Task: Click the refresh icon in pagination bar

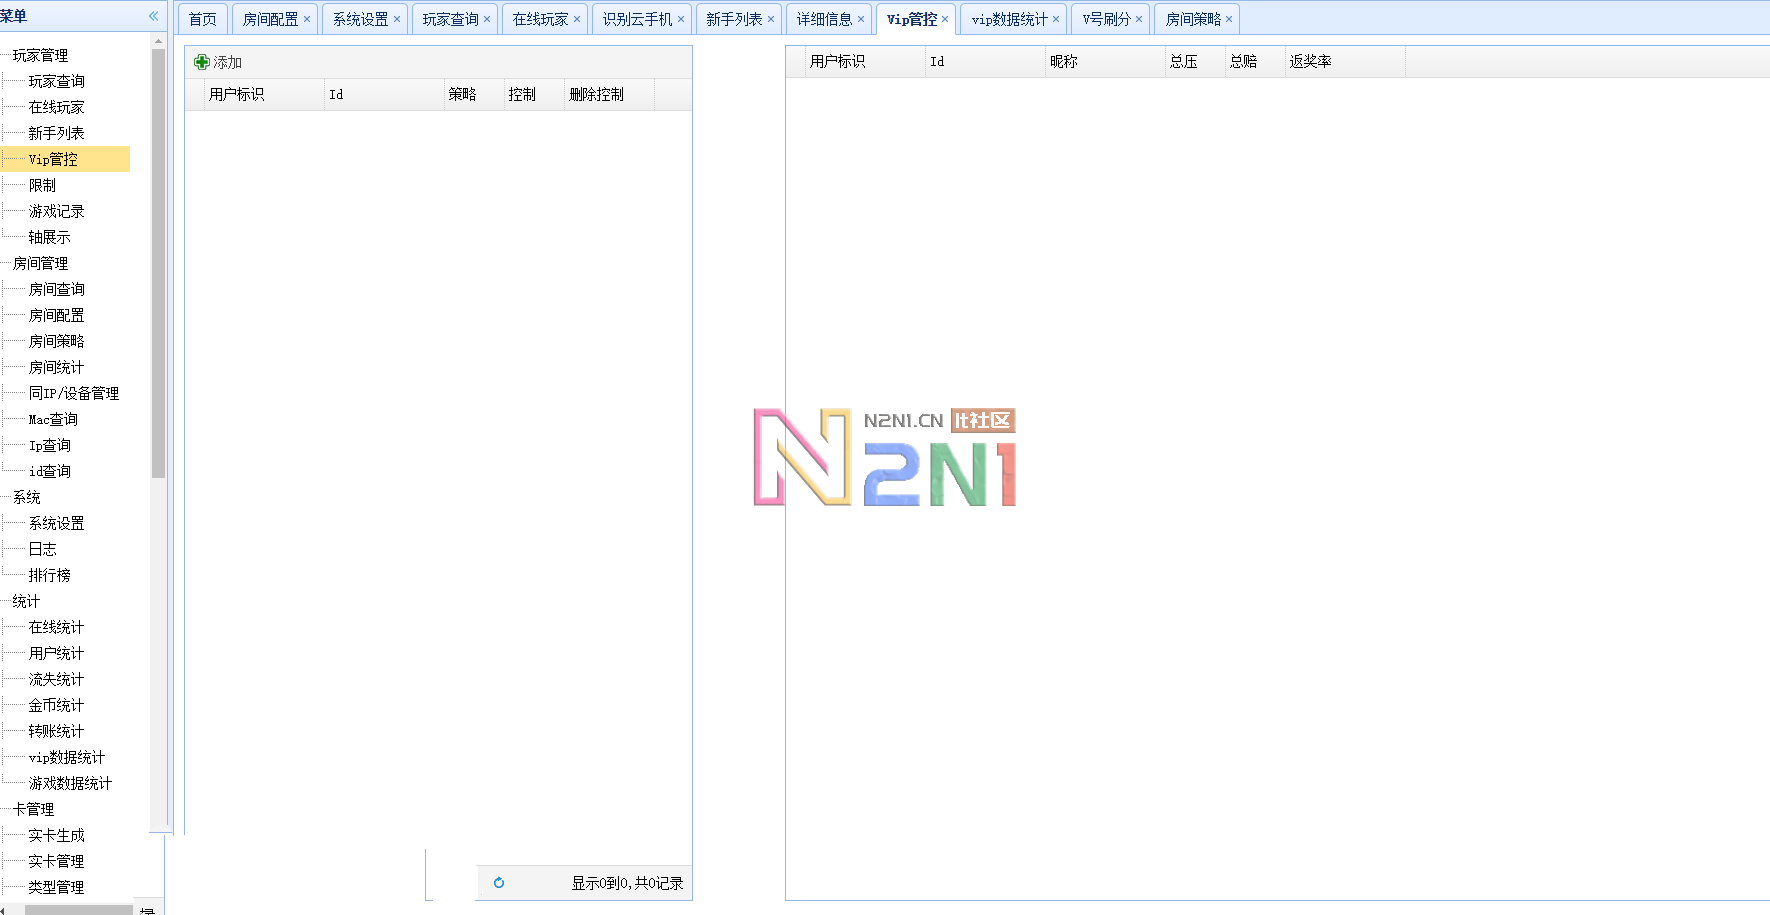Action: click(499, 883)
